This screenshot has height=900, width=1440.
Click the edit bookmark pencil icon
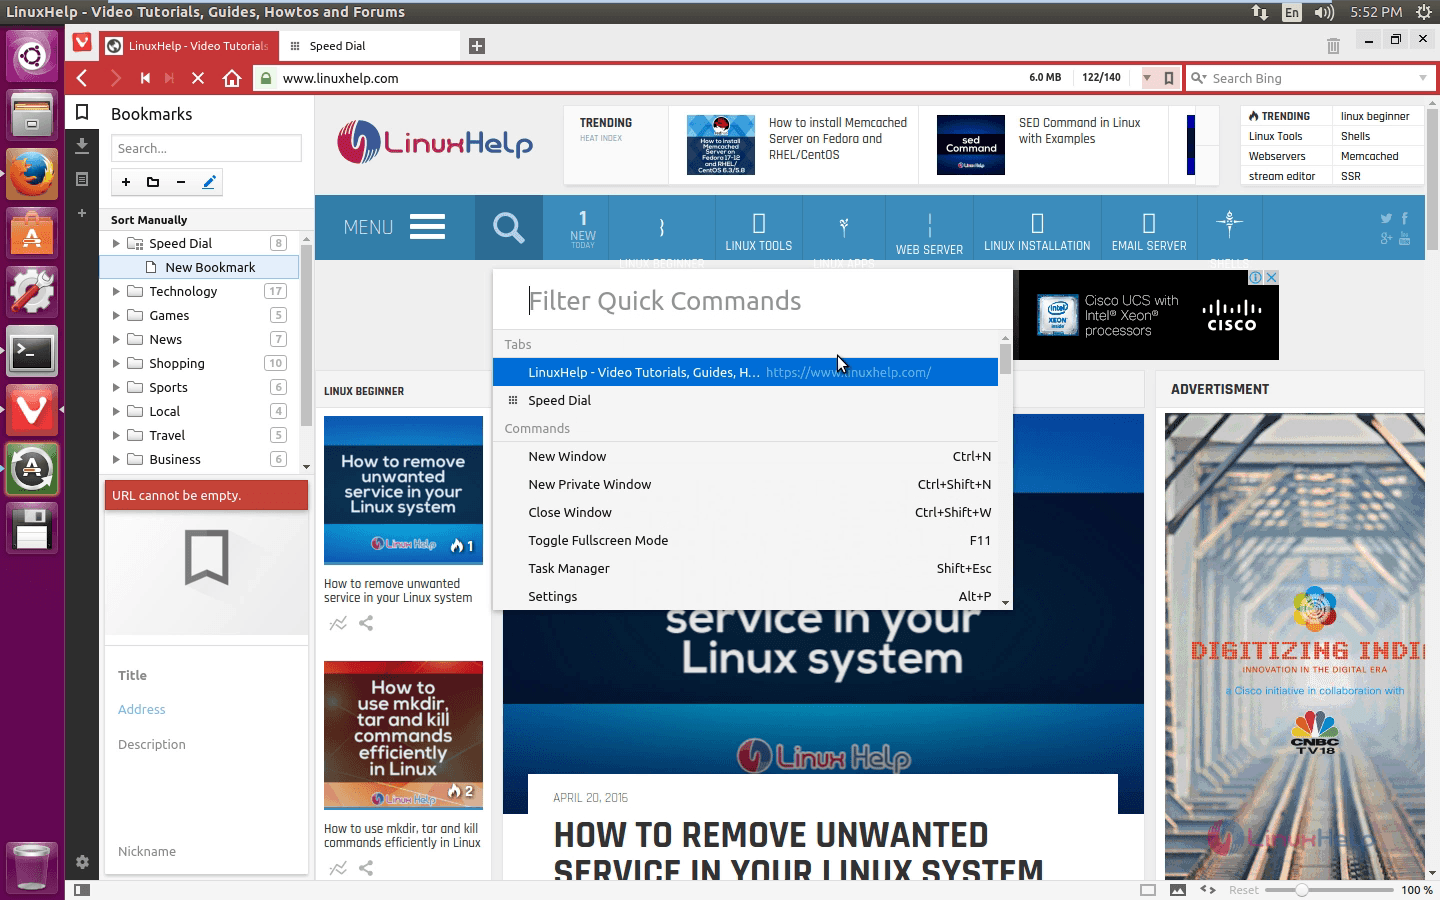(x=209, y=182)
